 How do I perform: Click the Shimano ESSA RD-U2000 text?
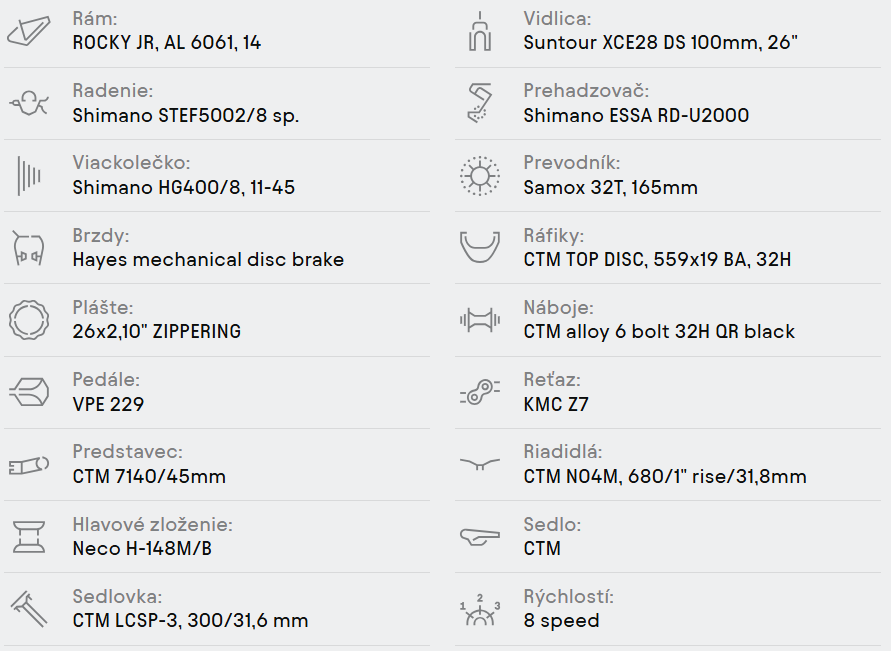pyautogui.click(x=636, y=116)
